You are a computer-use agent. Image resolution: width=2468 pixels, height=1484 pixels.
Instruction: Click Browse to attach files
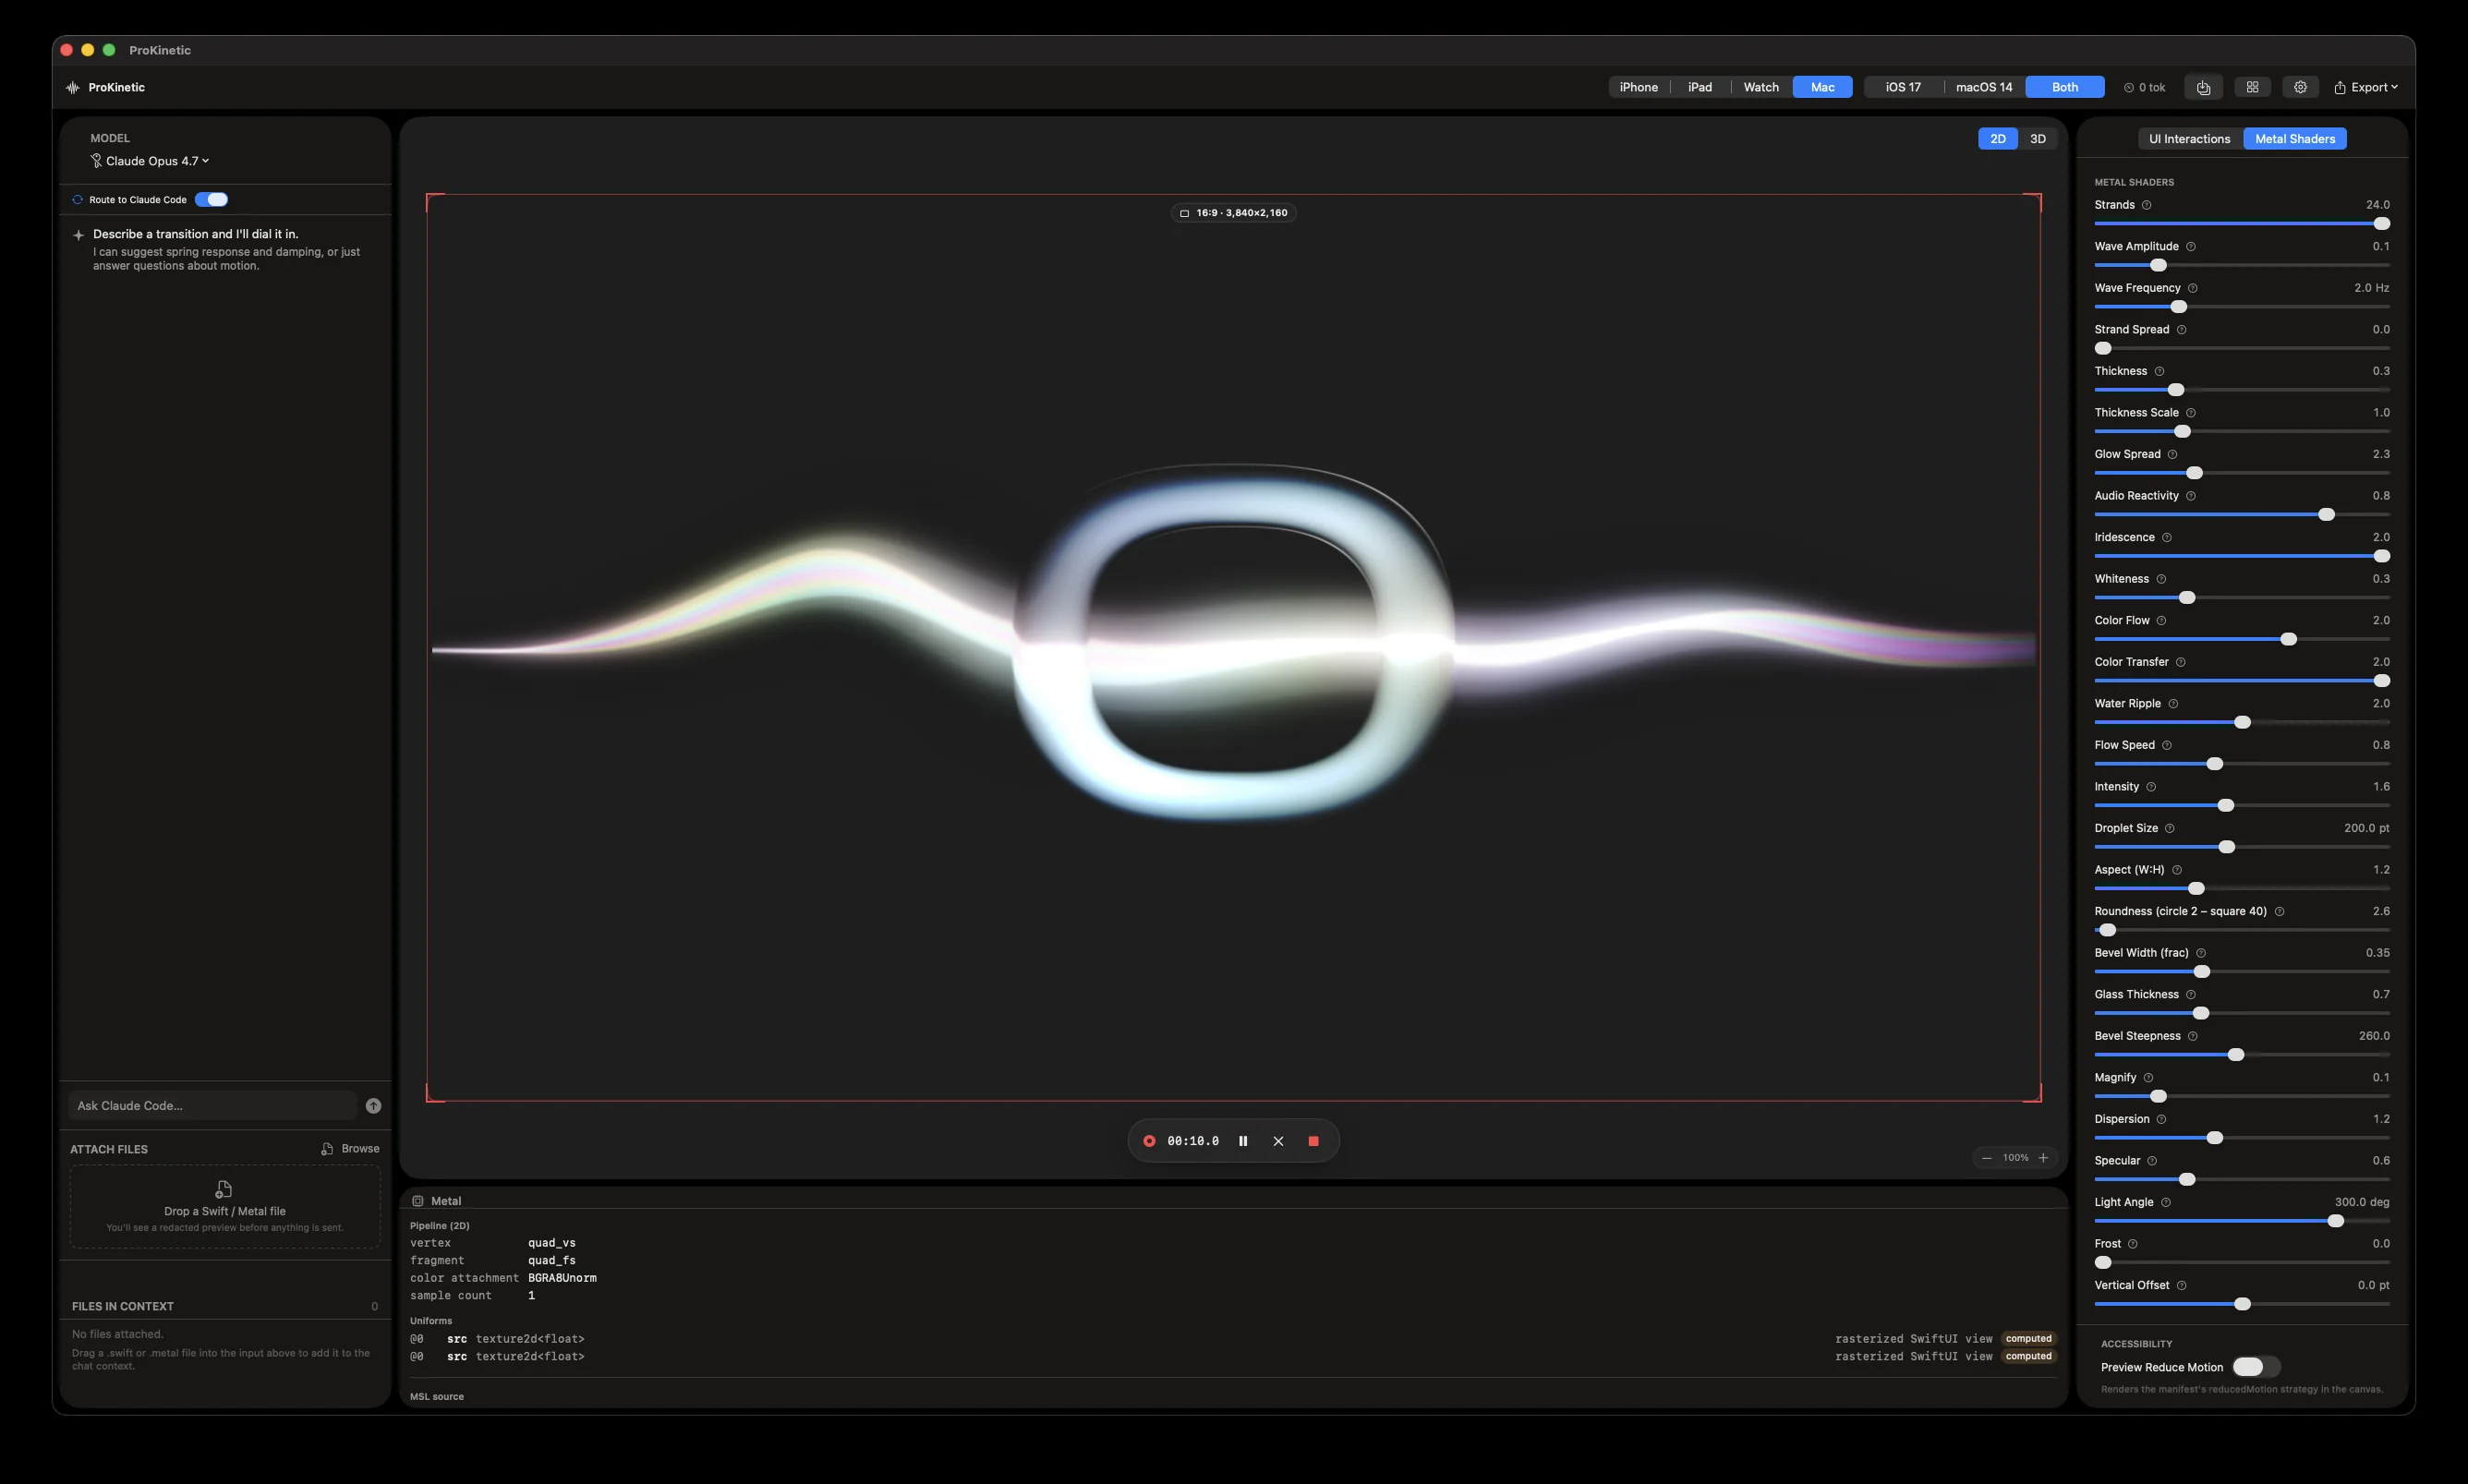click(x=350, y=1149)
